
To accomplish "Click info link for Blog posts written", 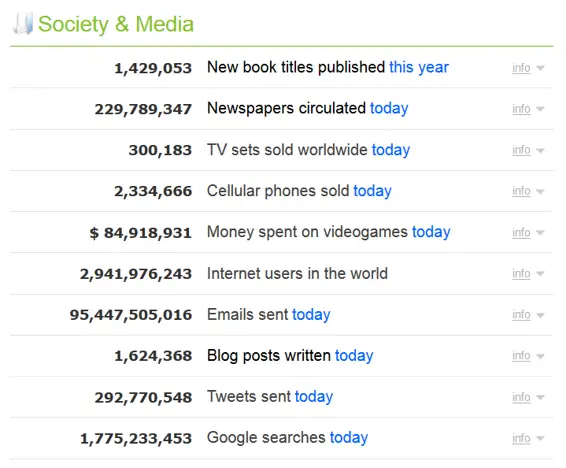I will point(521,355).
